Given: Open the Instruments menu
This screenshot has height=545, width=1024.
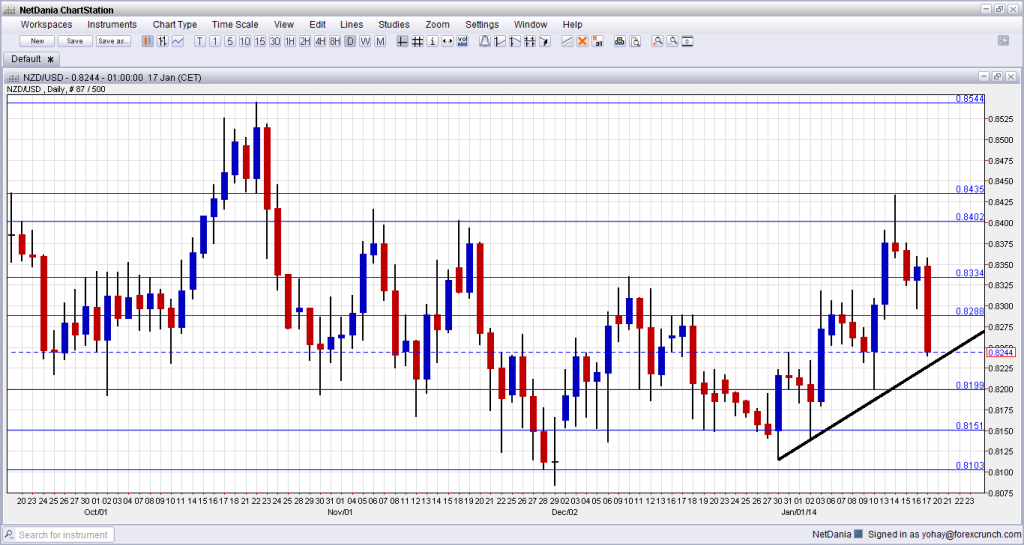Looking at the screenshot, I should (x=112, y=24).
